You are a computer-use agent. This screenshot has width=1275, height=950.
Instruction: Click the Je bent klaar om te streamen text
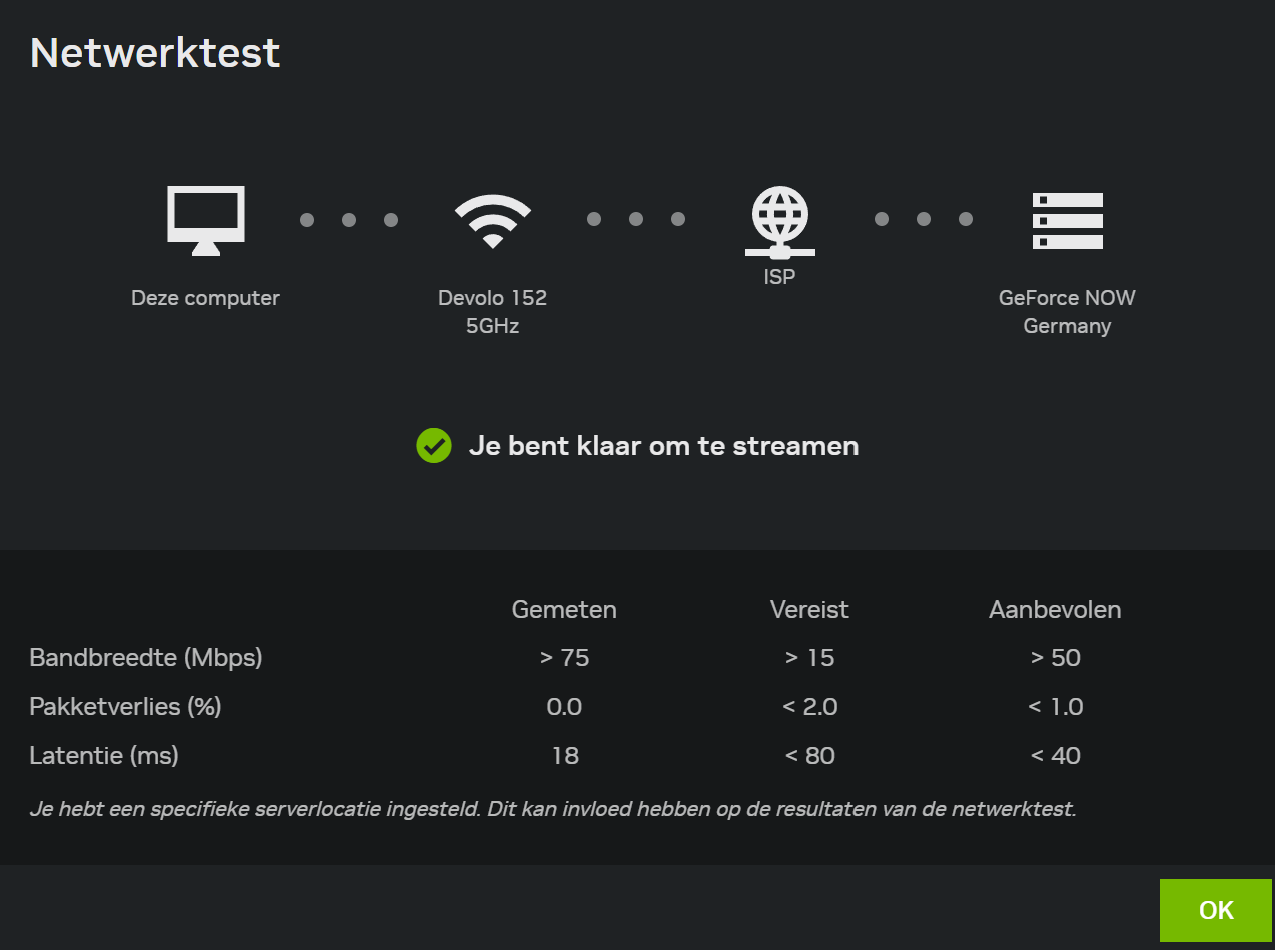pyautogui.click(x=665, y=446)
